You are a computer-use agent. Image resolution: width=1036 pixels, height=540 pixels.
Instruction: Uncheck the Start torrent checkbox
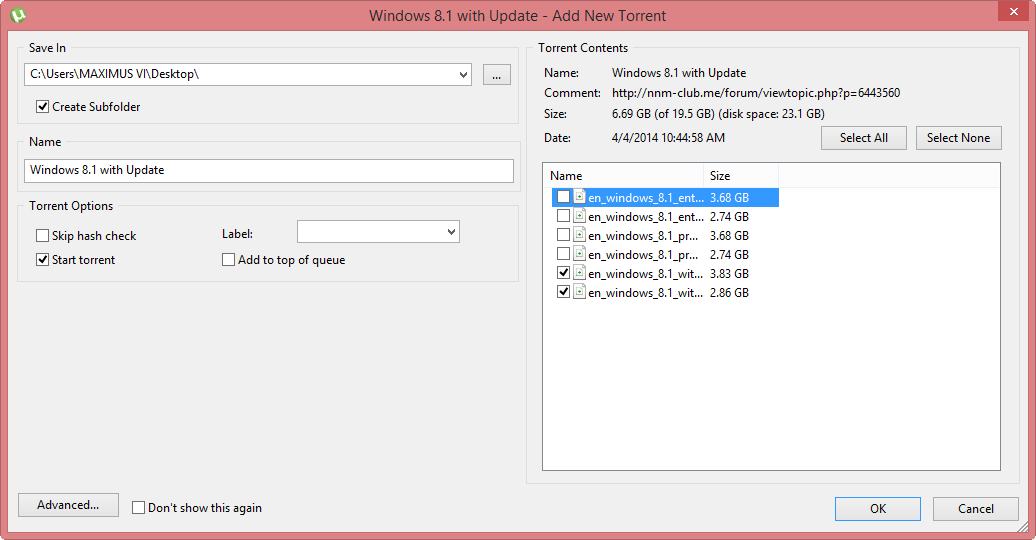click(x=42, y=260)
